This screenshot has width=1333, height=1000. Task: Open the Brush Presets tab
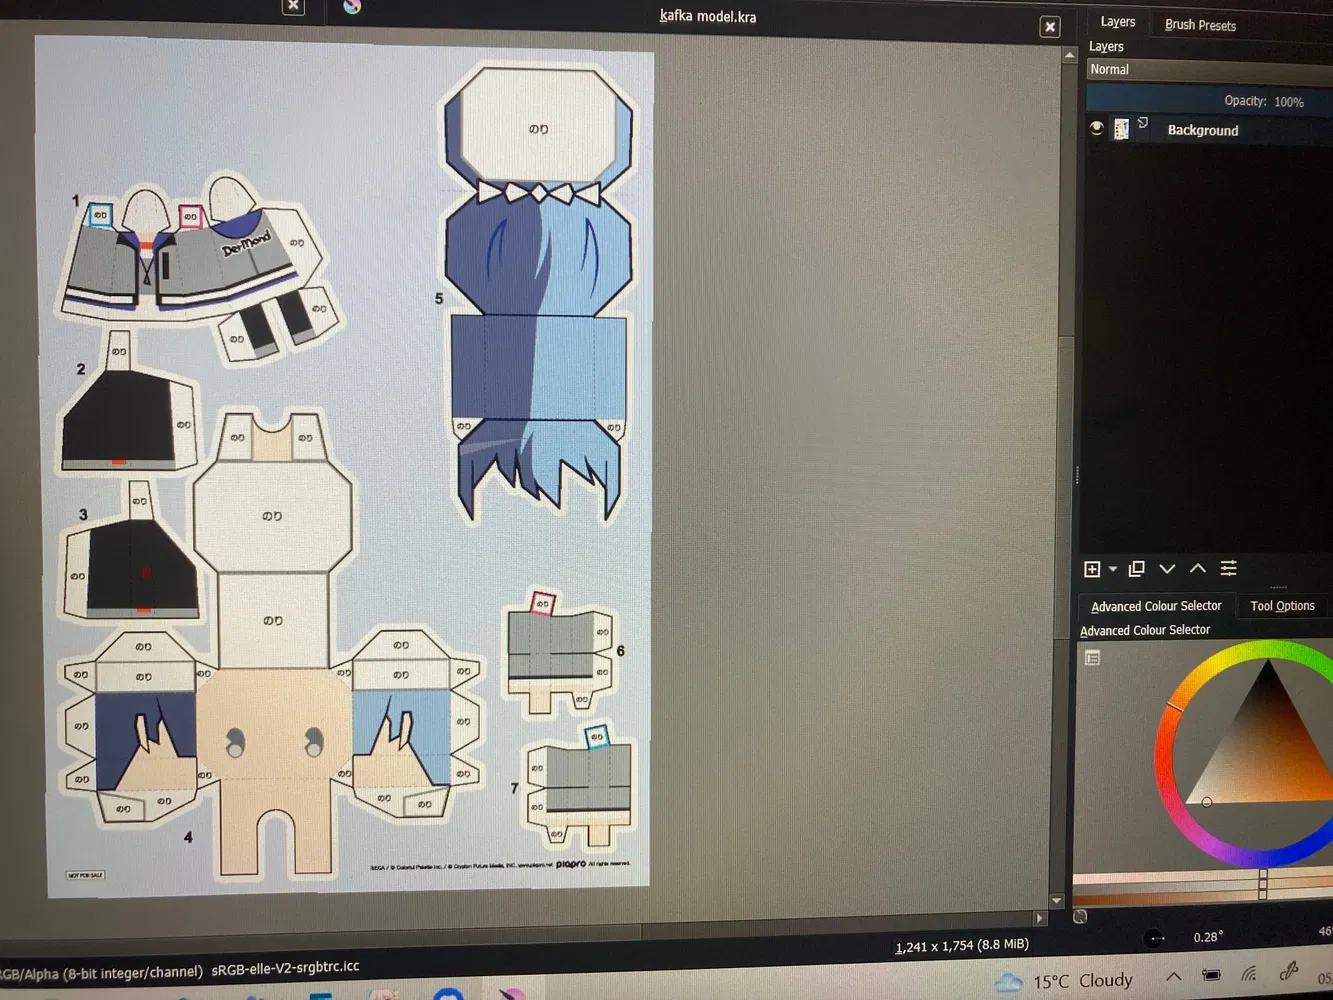(x=1200, y=25)
